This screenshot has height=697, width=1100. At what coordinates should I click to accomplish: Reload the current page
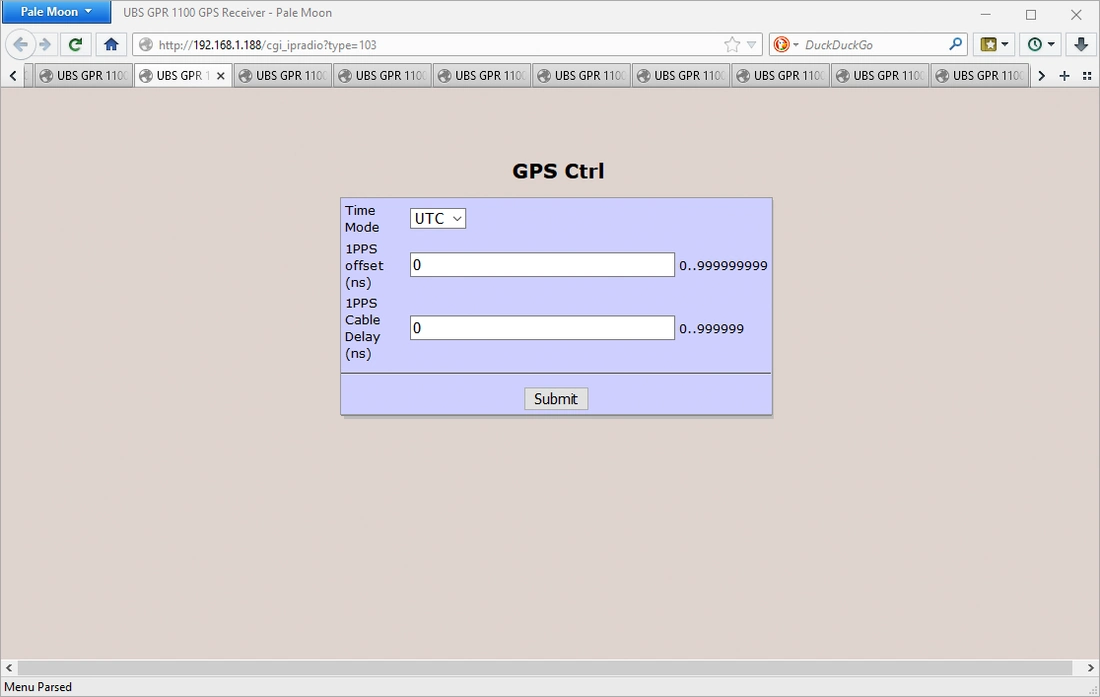pos(75,45)
